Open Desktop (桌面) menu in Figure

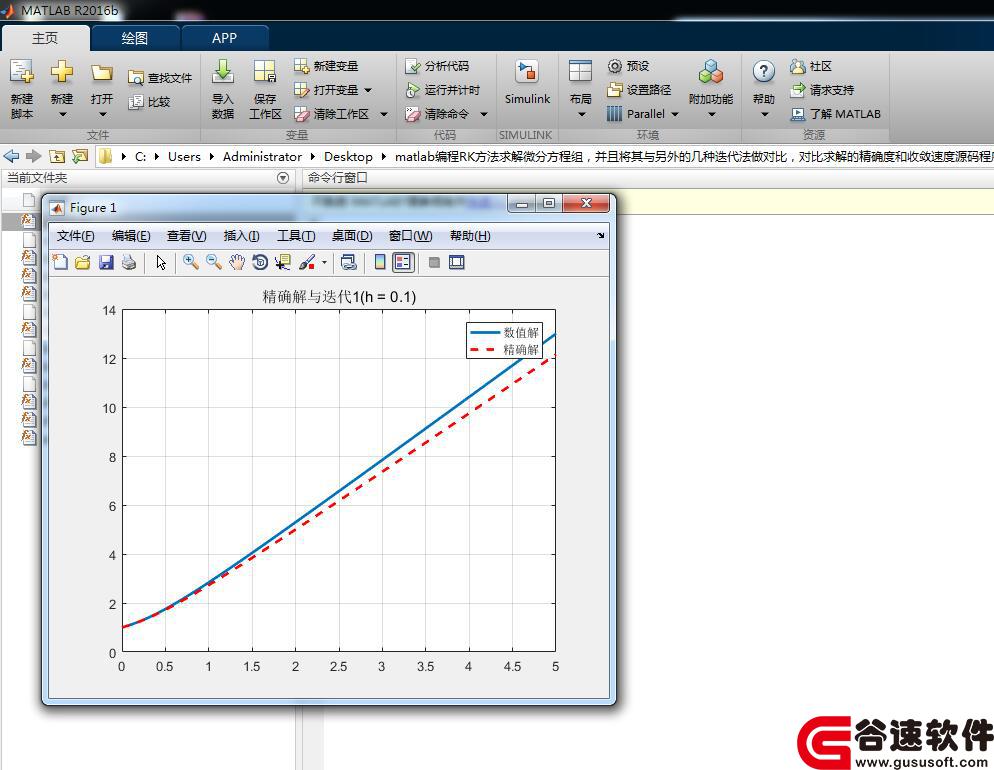352,236
